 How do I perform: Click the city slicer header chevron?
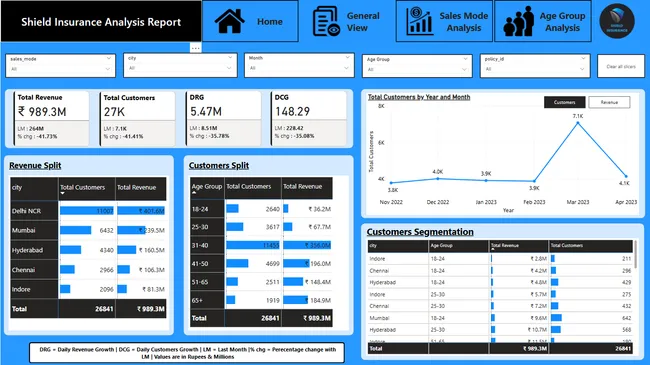[230, 58]
